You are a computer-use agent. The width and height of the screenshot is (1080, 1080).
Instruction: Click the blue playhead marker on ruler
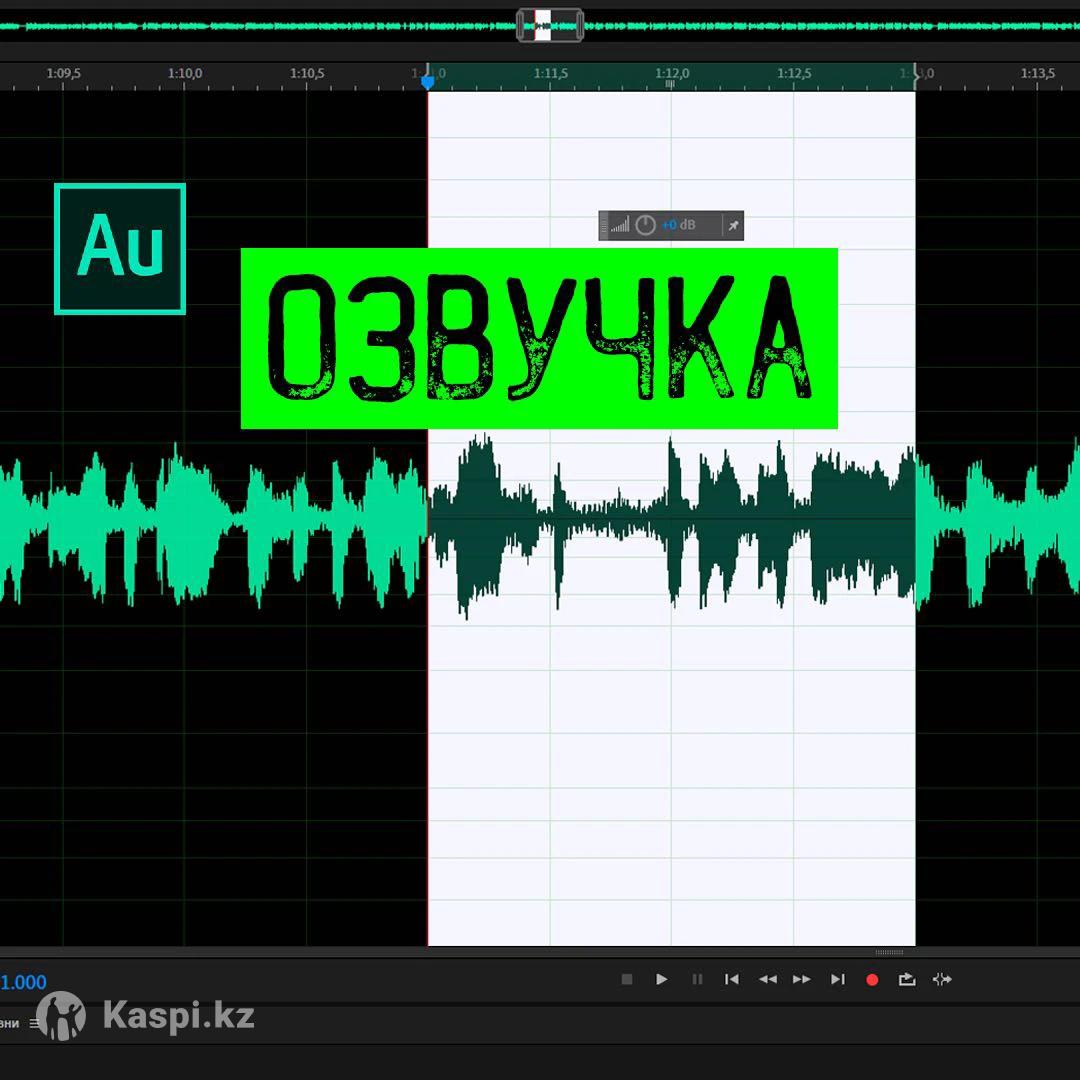click(x=428, y=82)
